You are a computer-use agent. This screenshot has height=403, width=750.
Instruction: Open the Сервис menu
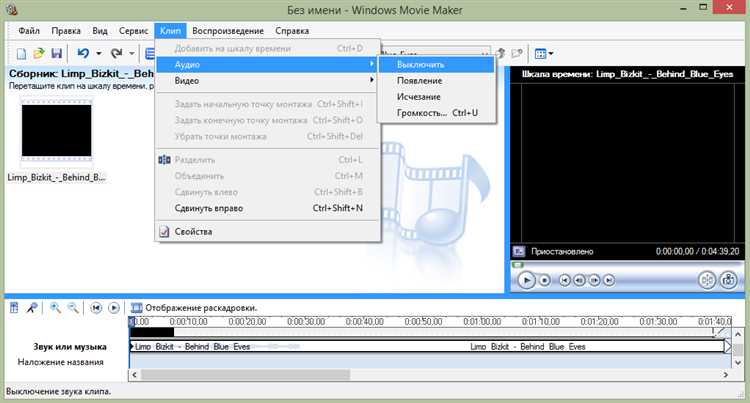pos(133,31)
